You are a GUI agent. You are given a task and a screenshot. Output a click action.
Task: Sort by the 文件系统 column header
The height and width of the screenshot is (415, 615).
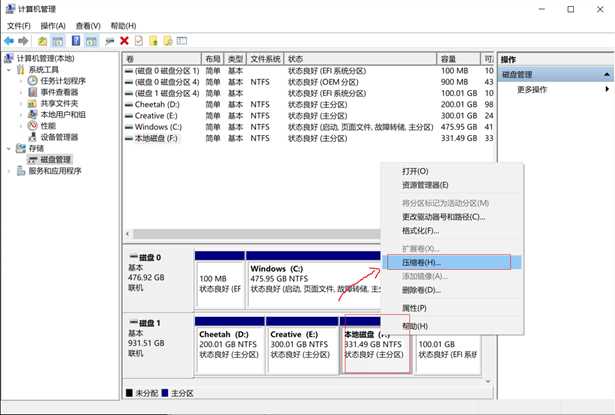click(265, 59)
